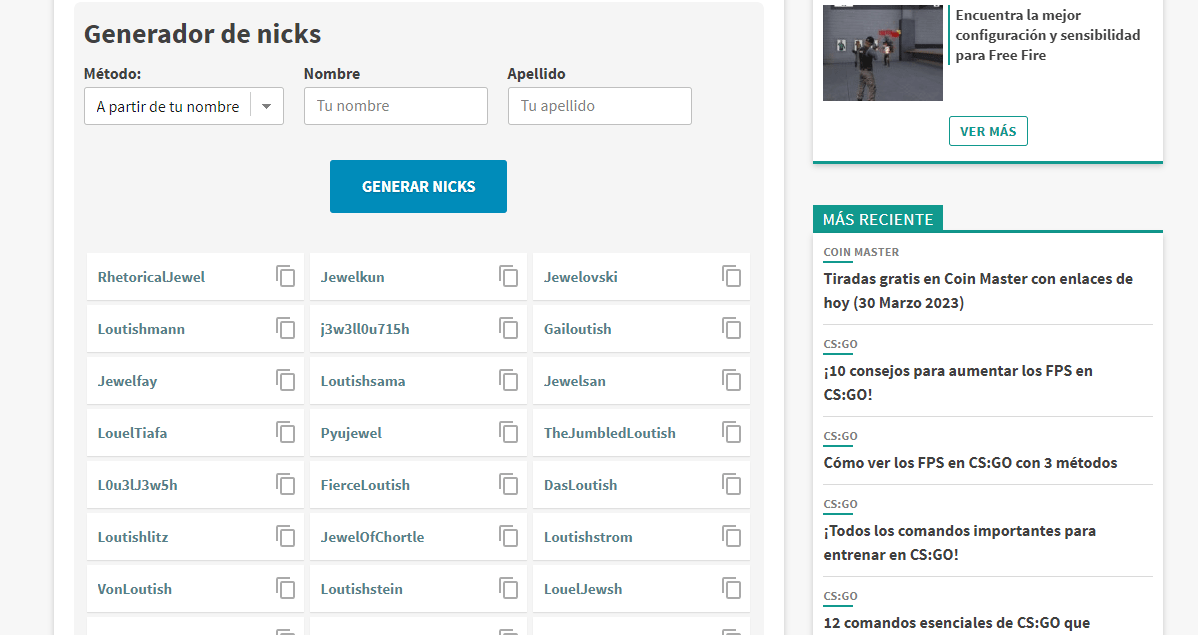Click the Ver Más button
Screen dimensions: 1198x635
click(x=988, y=131)
